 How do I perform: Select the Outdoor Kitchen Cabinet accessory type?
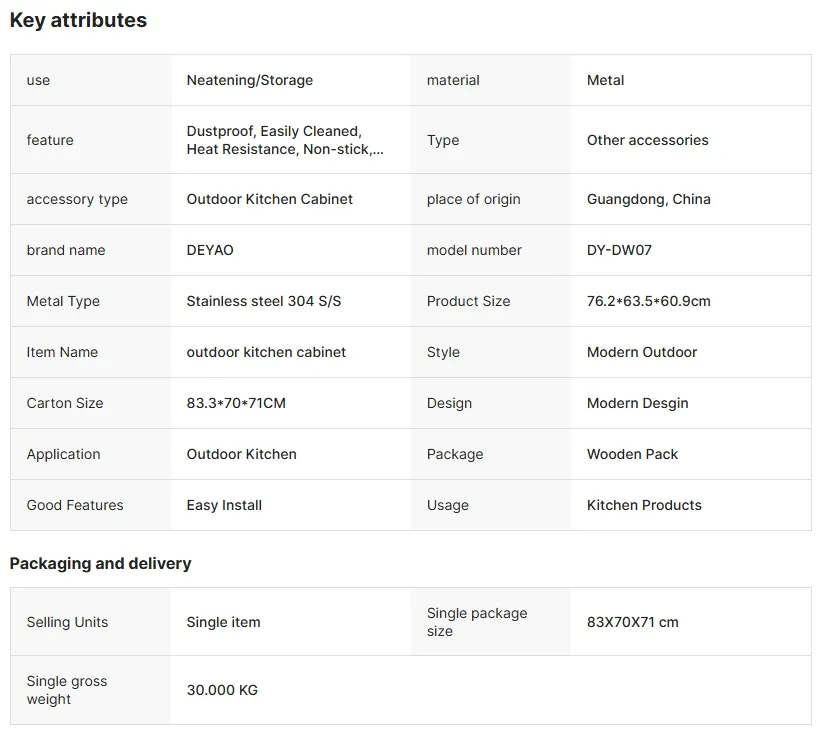click(x=270, y=199)
